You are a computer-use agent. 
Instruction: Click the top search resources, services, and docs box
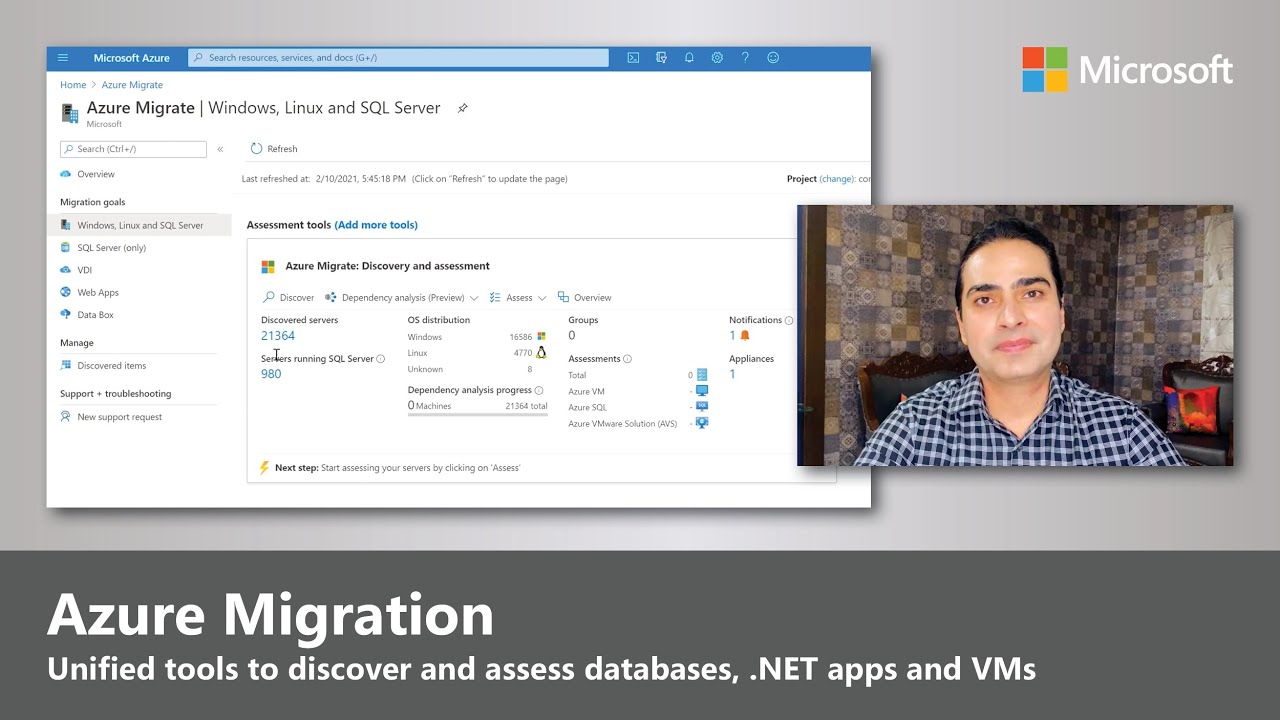point(398,58)
